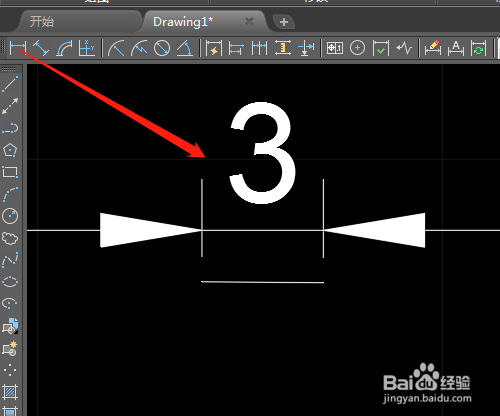Image resolution: width=500 pixels, height=416 pixels.
Task: Choose the Diameter dimension tool
Action: pos(162,48)
